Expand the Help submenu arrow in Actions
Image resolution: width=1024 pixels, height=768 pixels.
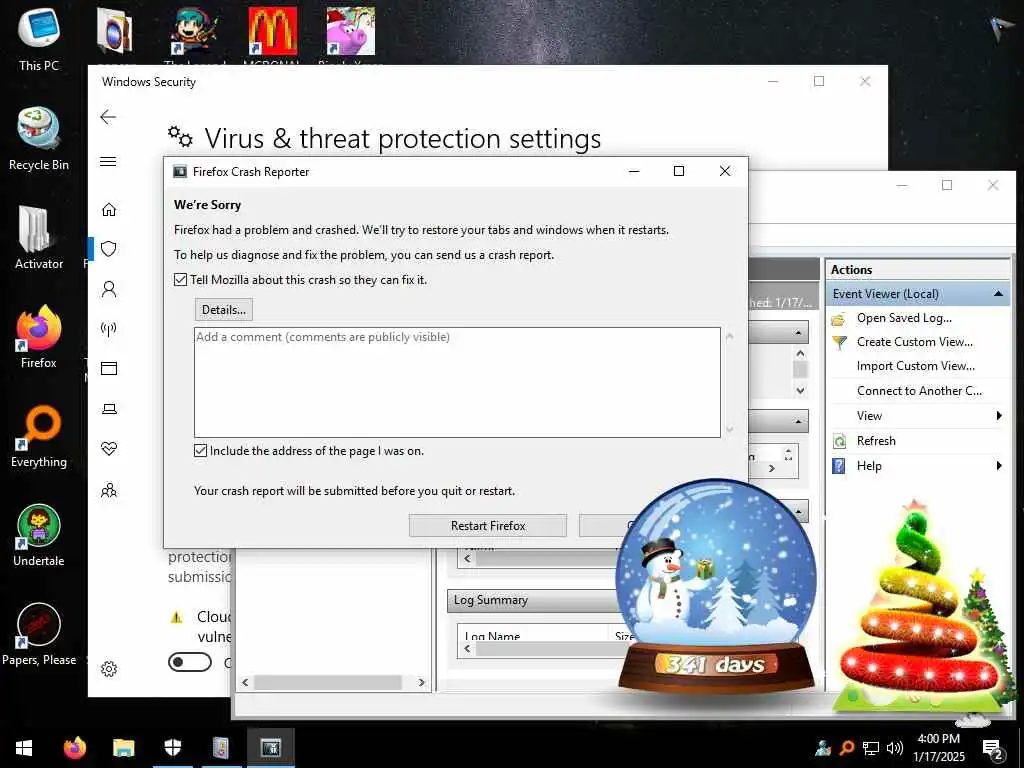tap(999, 466)
